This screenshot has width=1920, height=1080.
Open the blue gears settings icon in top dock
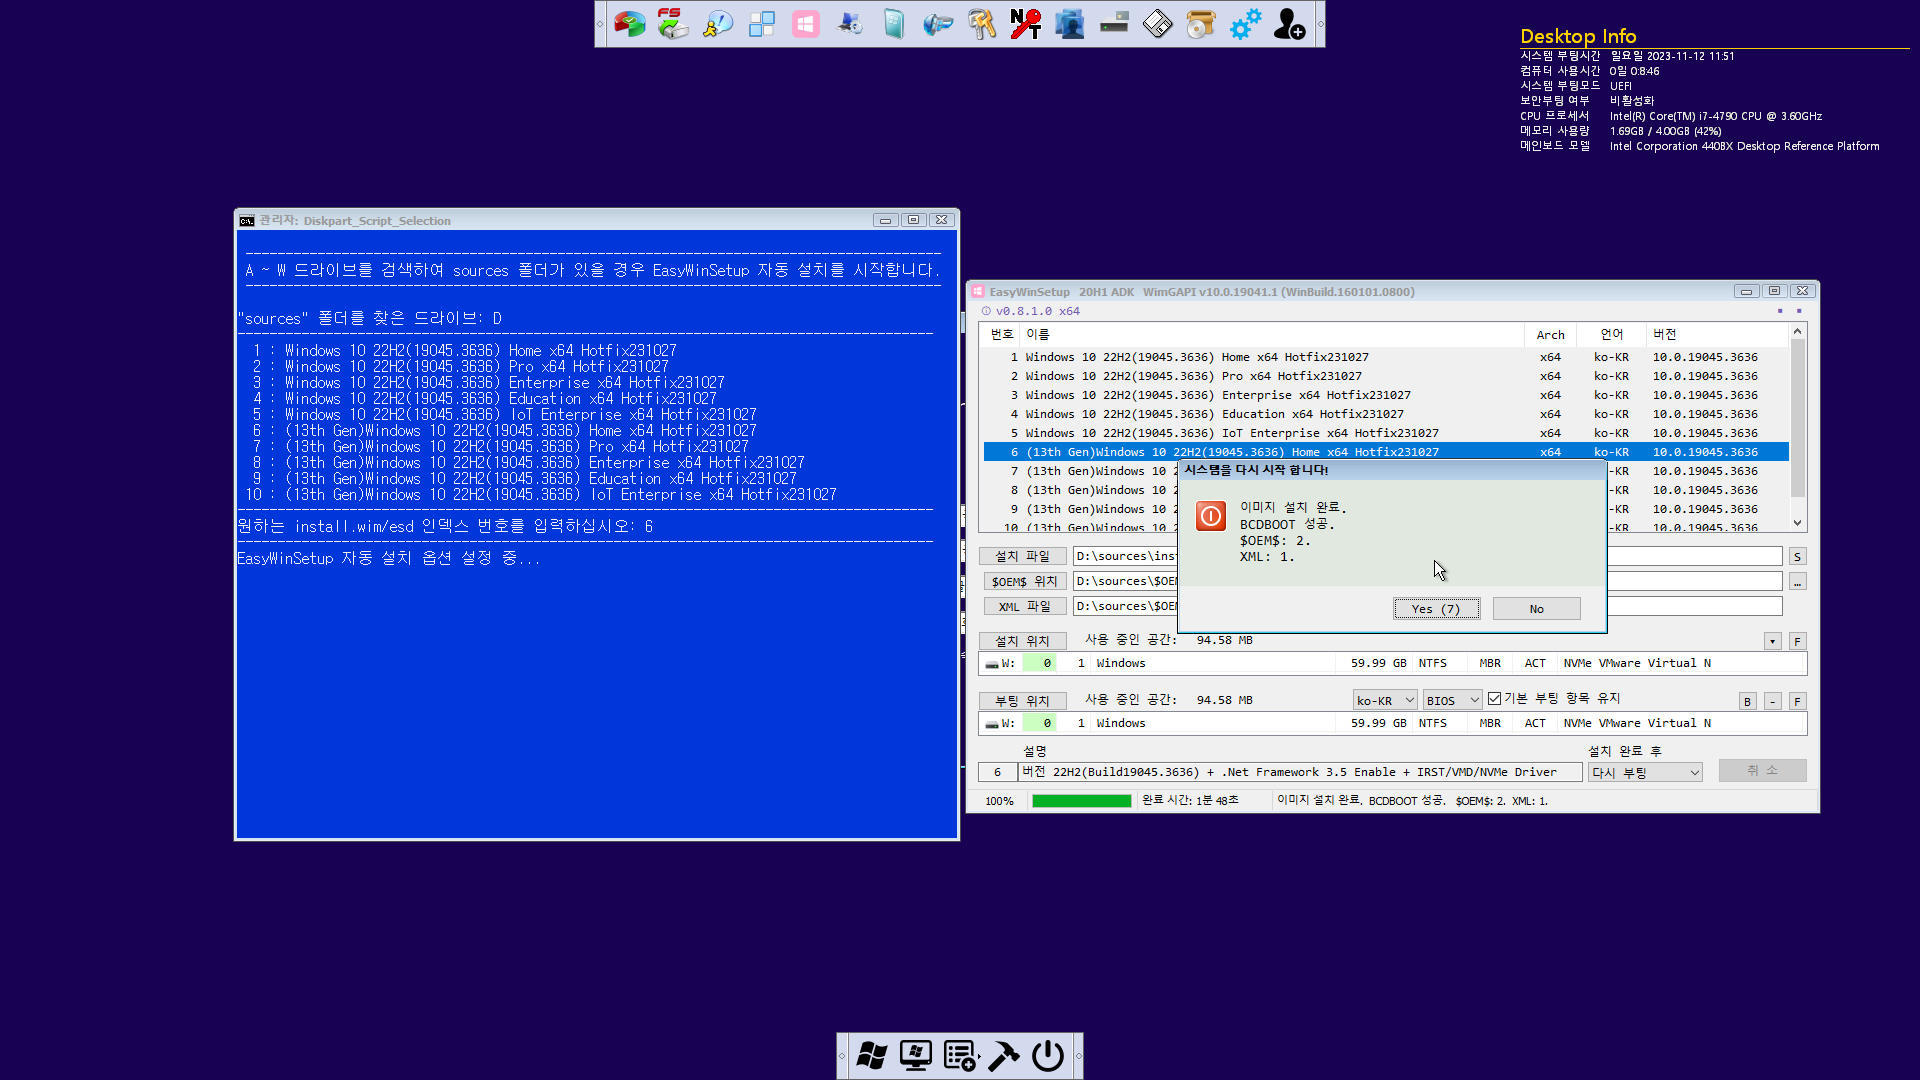click(1245, 23)
